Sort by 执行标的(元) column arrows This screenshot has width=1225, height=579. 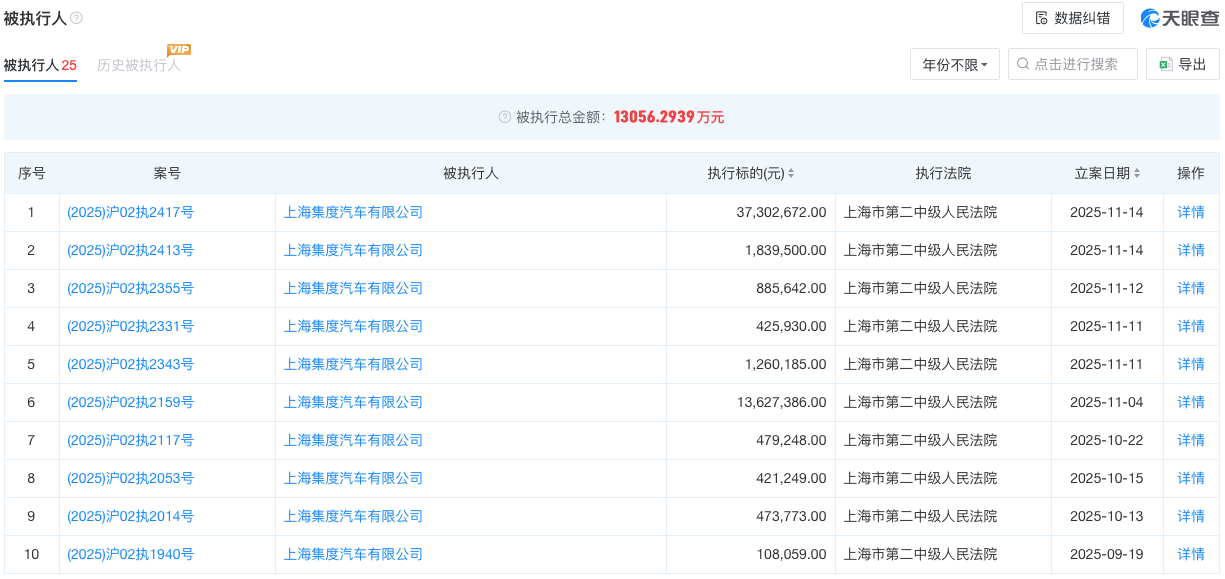click(x=791, y=174)
